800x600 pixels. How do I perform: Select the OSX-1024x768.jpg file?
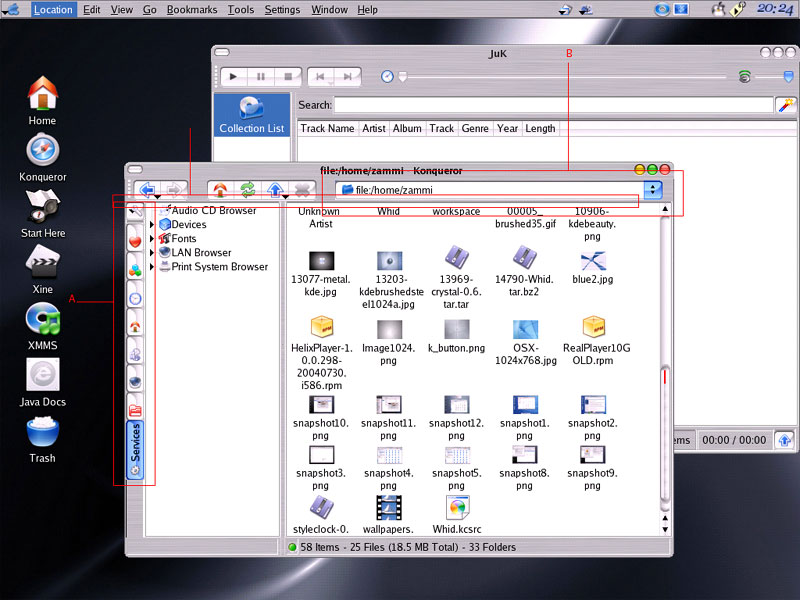tap(525, 342)
